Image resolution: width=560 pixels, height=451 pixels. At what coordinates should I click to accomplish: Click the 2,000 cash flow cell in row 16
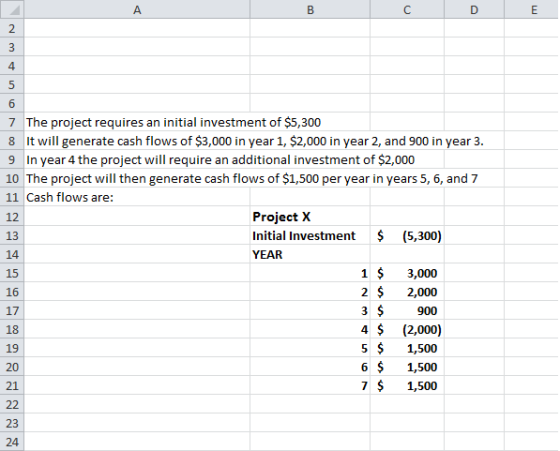(x=407, y=292)
